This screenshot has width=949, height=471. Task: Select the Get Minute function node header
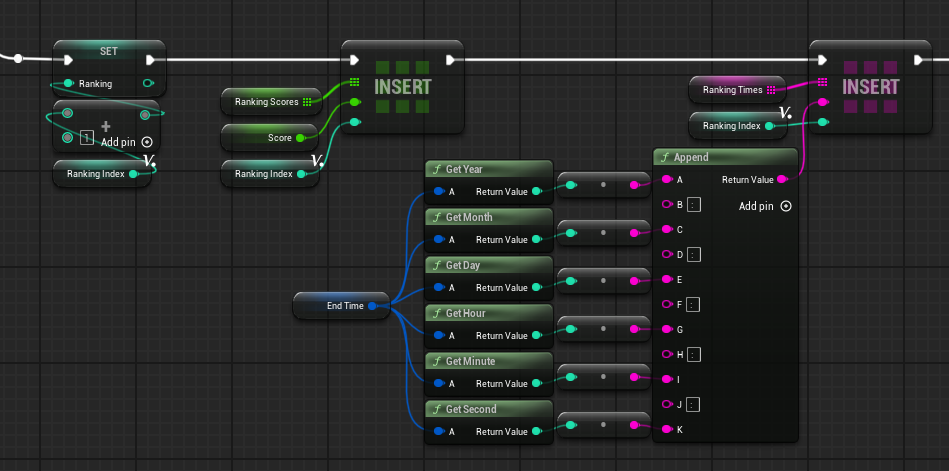point(488,361)
